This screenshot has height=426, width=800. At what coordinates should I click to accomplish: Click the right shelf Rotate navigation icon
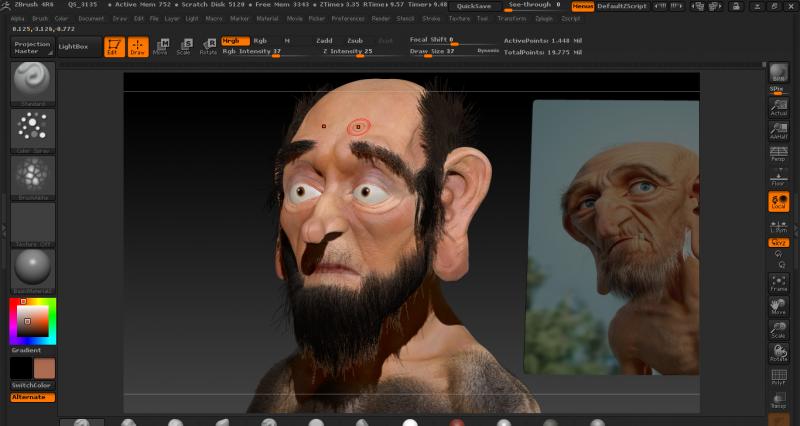779,354
